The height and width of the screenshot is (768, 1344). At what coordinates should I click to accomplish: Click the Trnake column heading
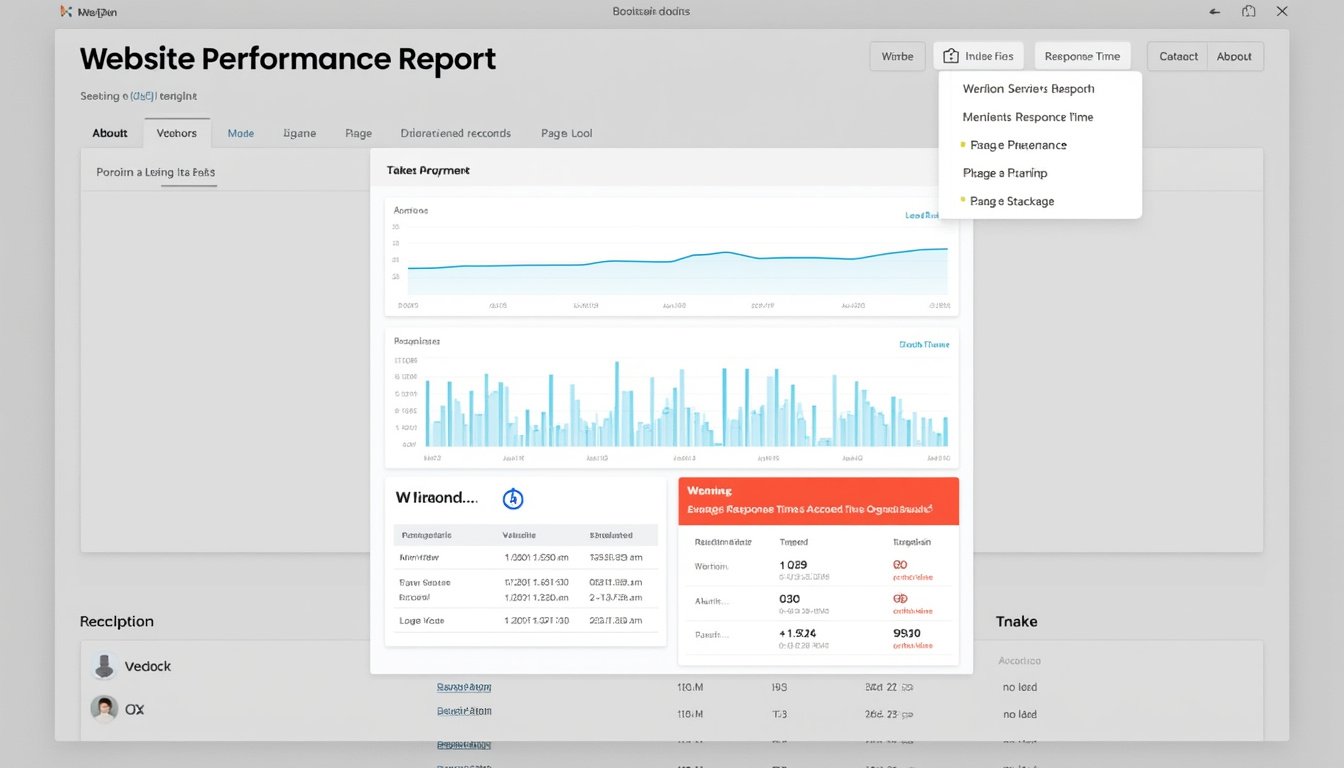[x=1017, y=621]
